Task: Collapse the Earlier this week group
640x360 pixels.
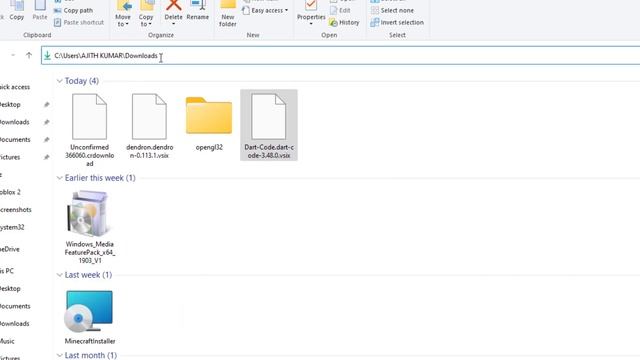Action: click(x=60, y=178)
